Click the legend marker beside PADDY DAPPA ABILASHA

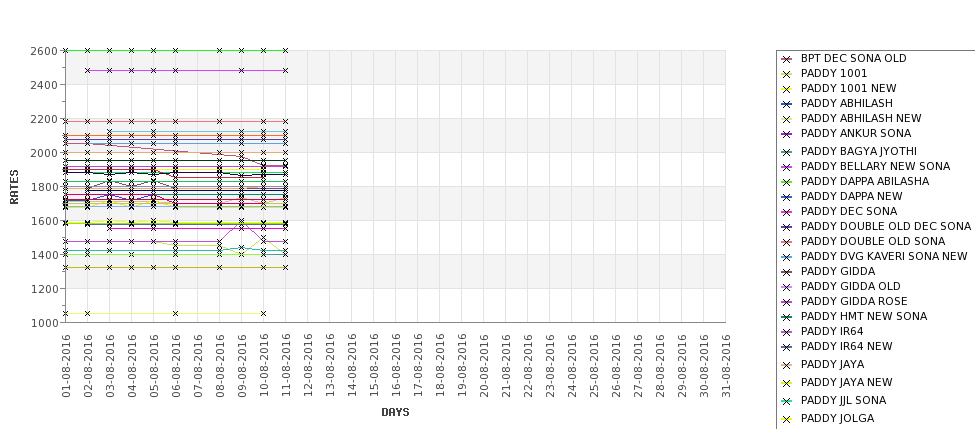(x=787, y=182)
